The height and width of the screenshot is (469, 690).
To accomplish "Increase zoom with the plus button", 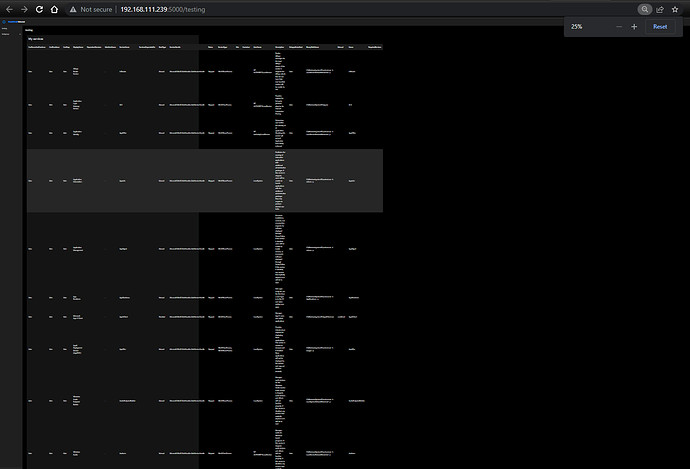I will point(634,27).
